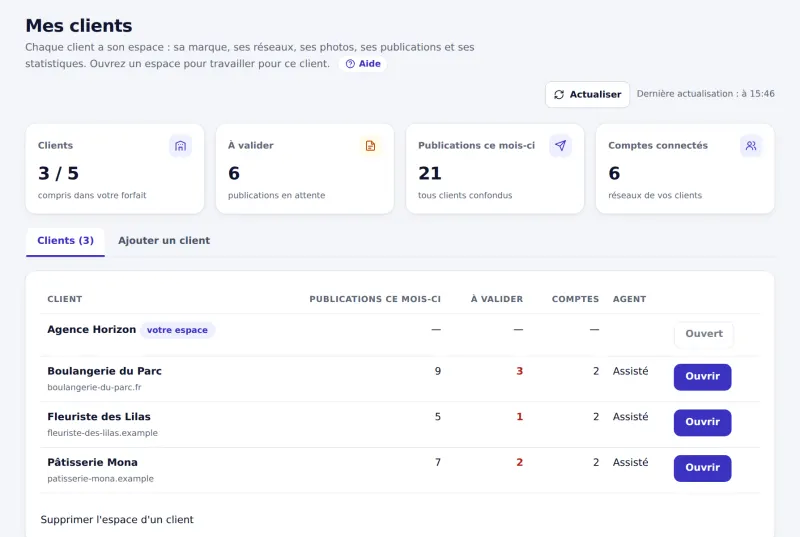800x537 pixels.
Task: Click fleuriste-des-lilas.example domain text
Action: [x=103, y=433]
